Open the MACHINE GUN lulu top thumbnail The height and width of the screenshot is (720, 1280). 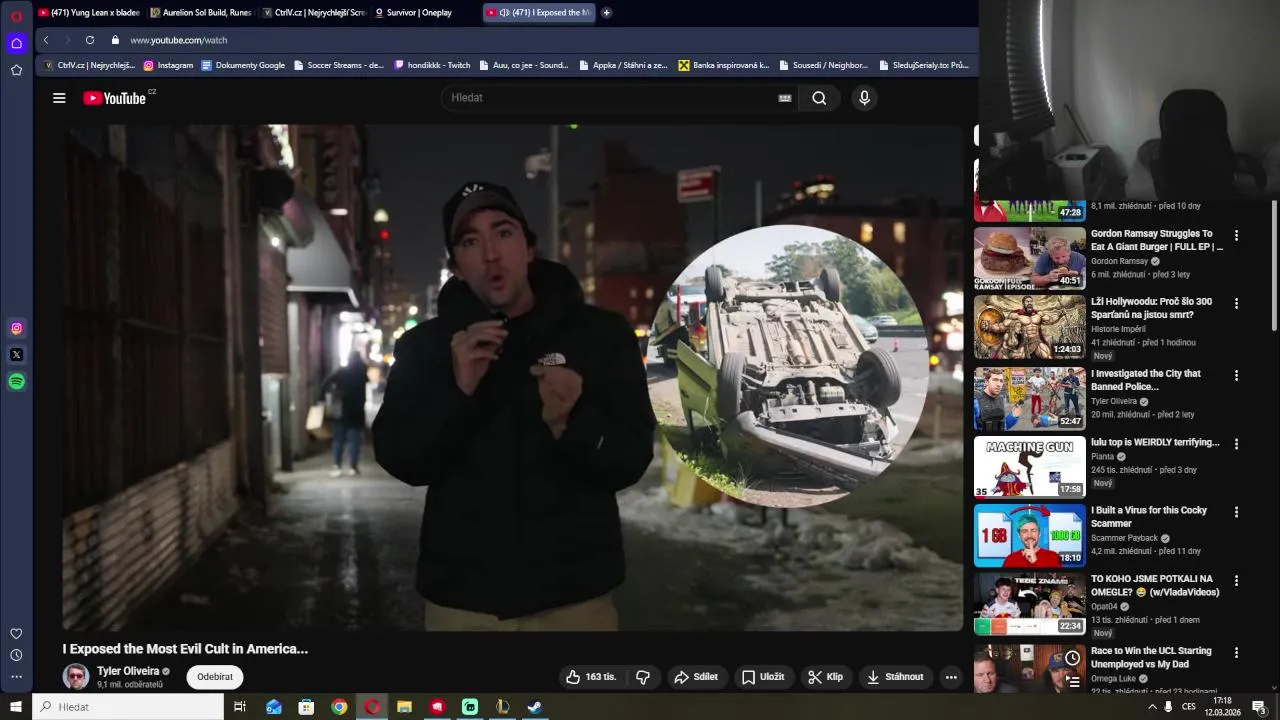[x=1029, y=467]
